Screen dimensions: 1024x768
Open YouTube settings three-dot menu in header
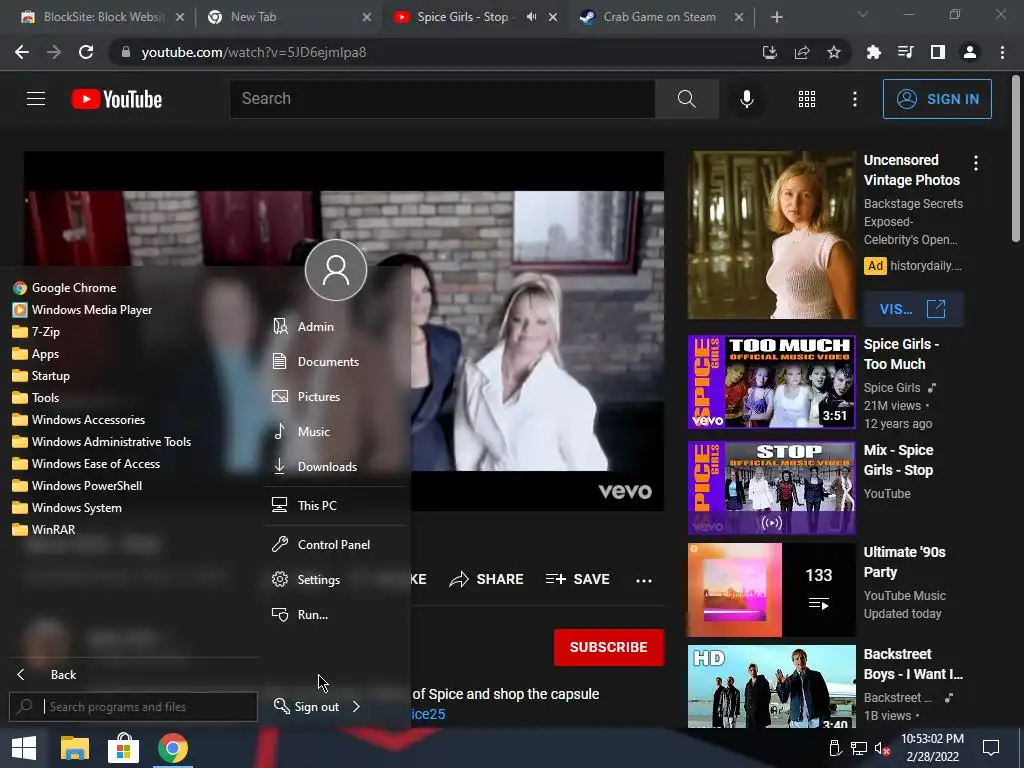pos(855,99)
